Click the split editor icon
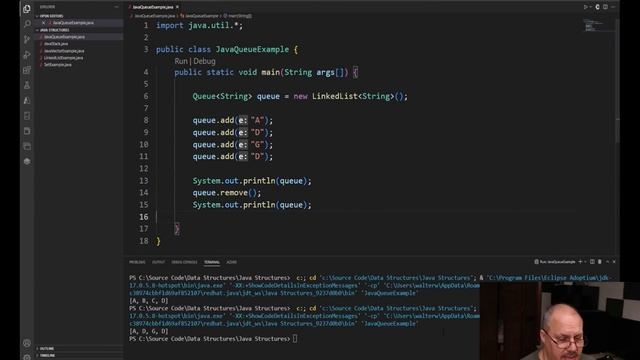 [x=605, y=7]
